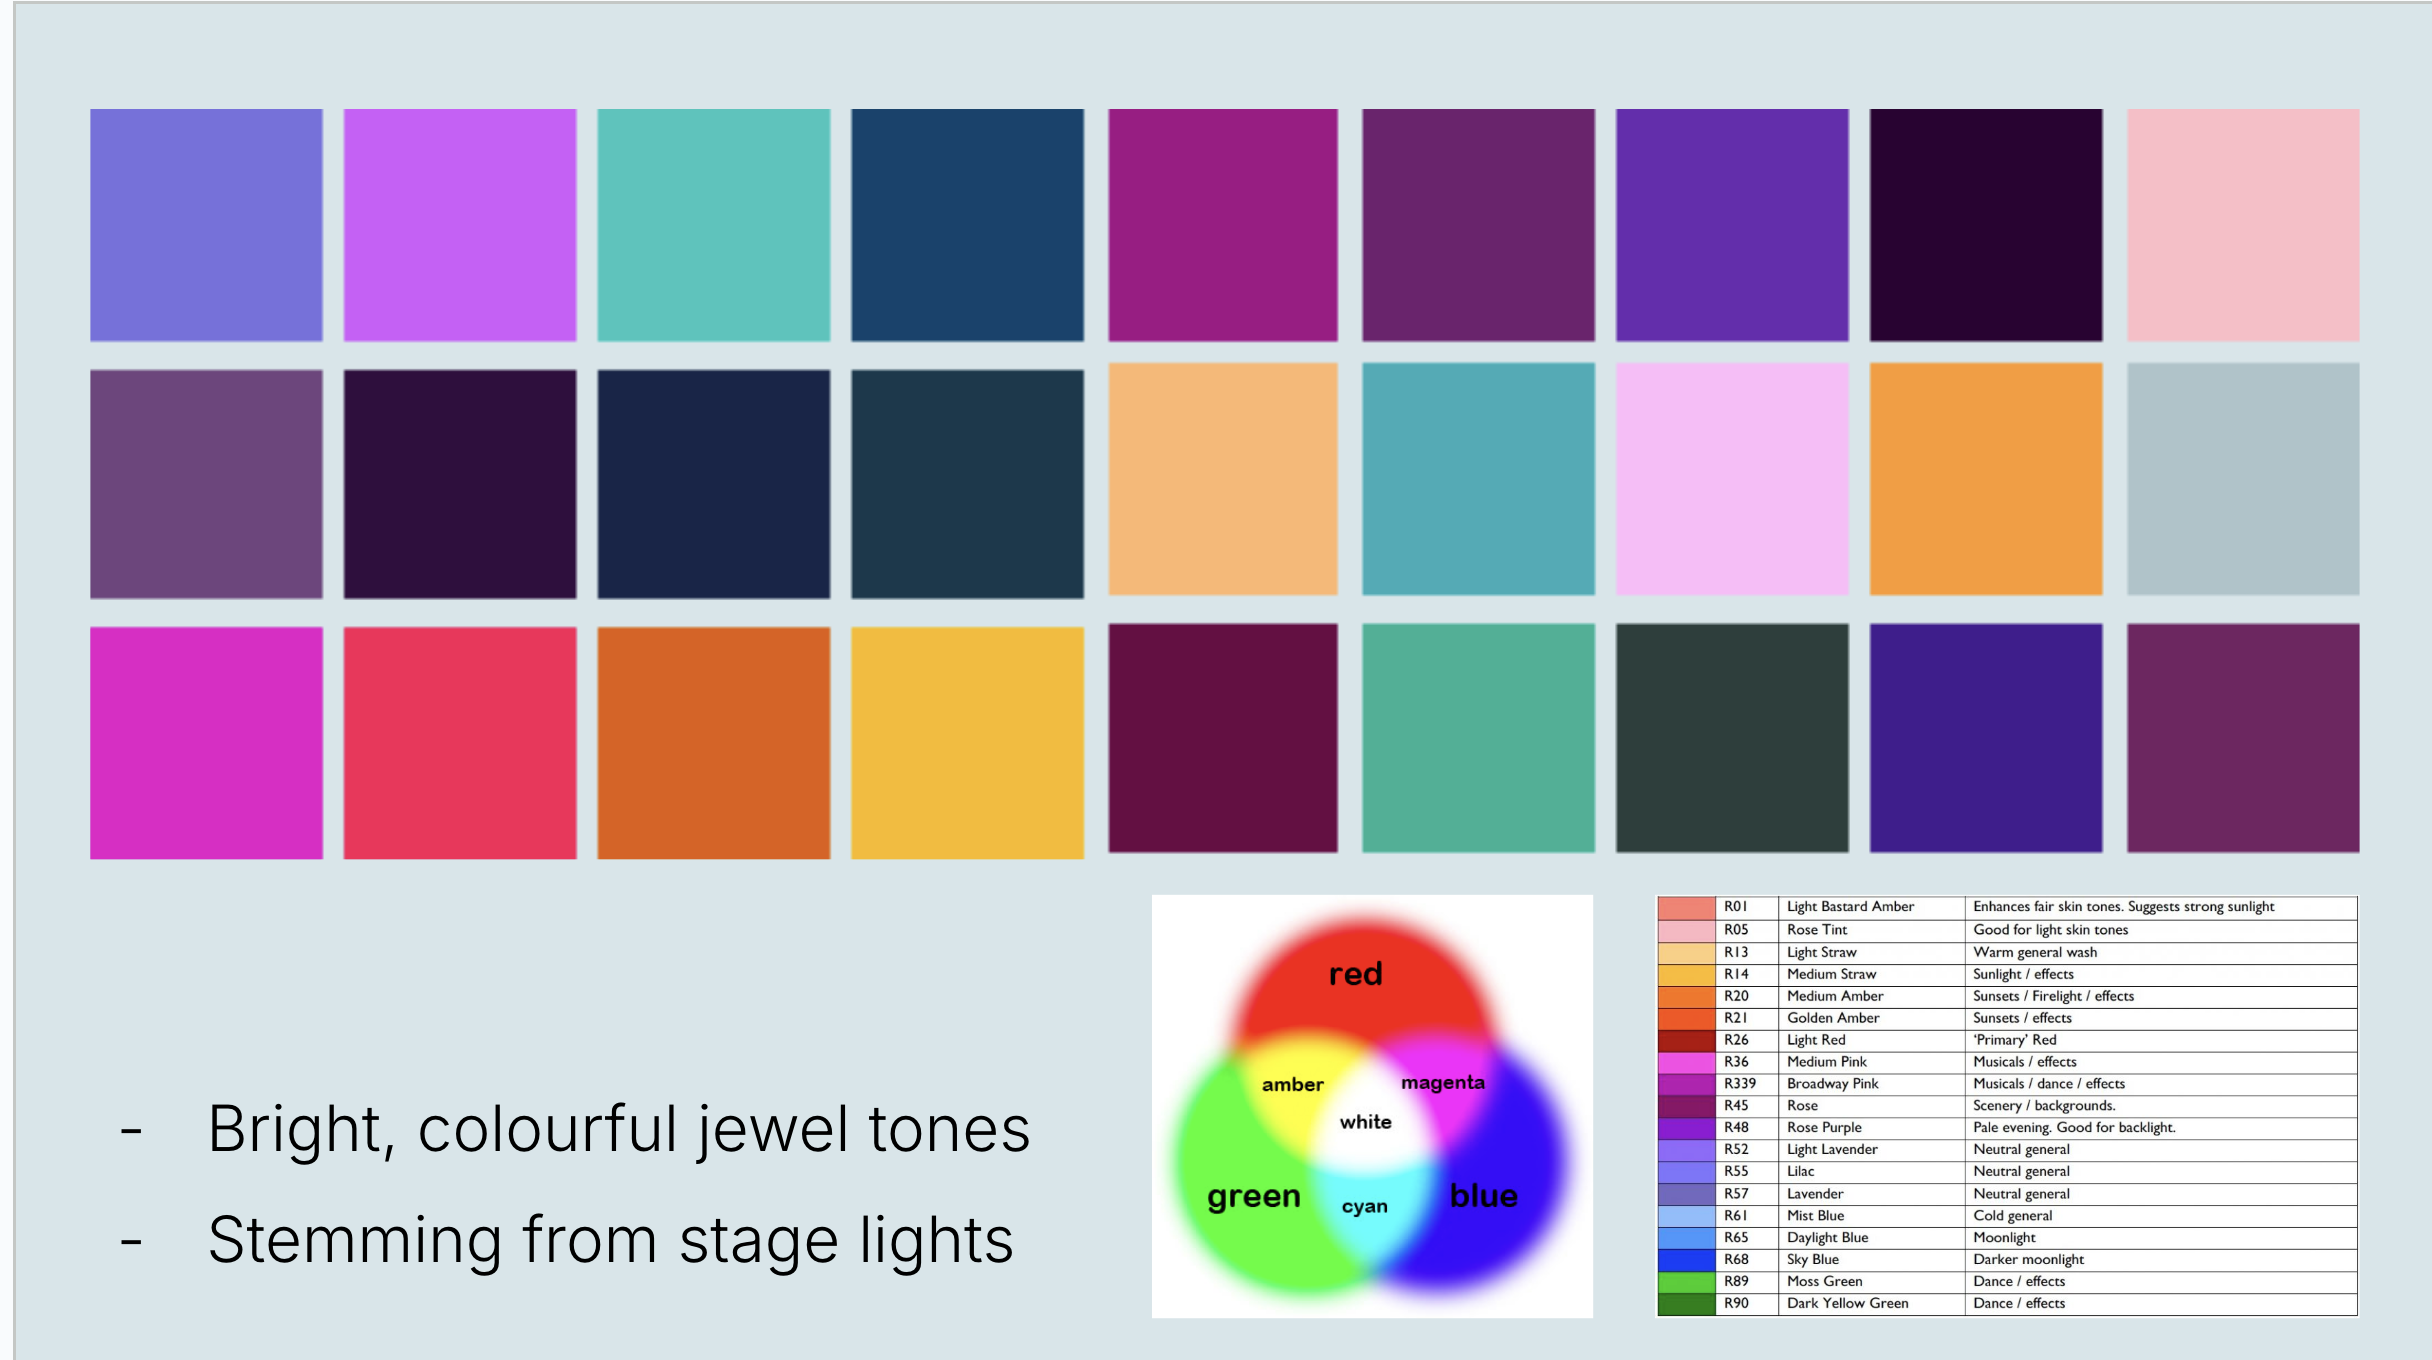Click the R339 Broadway Pink entry
The width and height of the screenshot is (2432, 1360).
click(1832, 1083)
